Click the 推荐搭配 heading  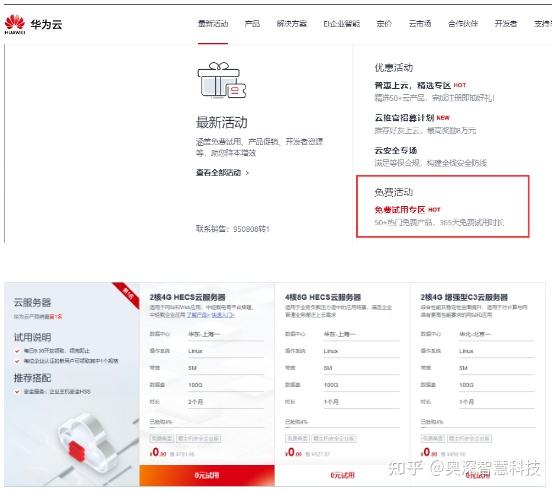click(x=32, y=378)
